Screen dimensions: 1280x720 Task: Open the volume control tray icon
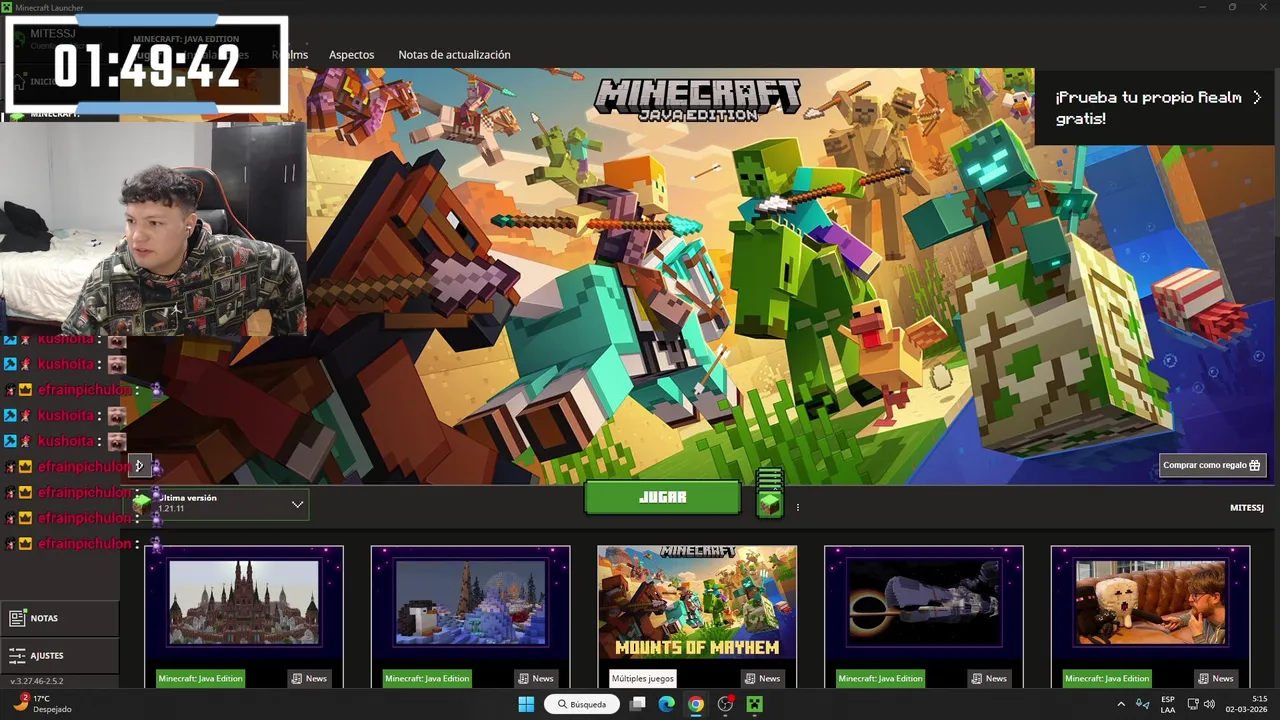pos(1211,704)
